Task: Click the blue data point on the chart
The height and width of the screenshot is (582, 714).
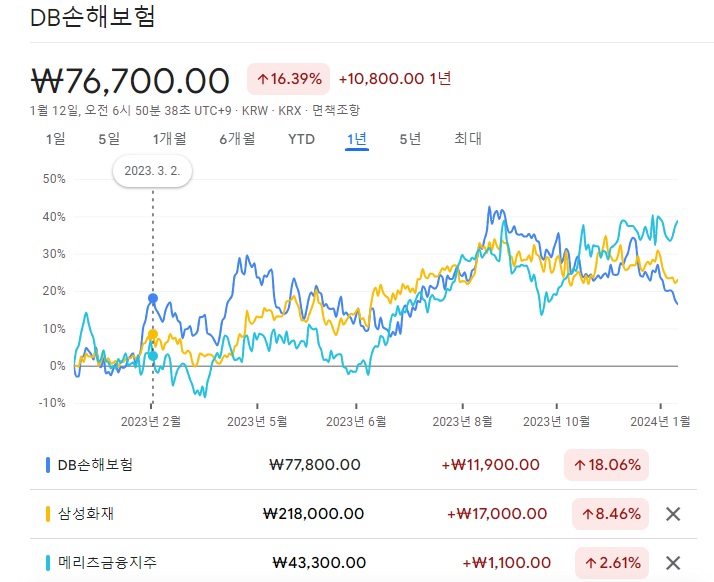Action: pyautogui.click(x=153, y=298)
